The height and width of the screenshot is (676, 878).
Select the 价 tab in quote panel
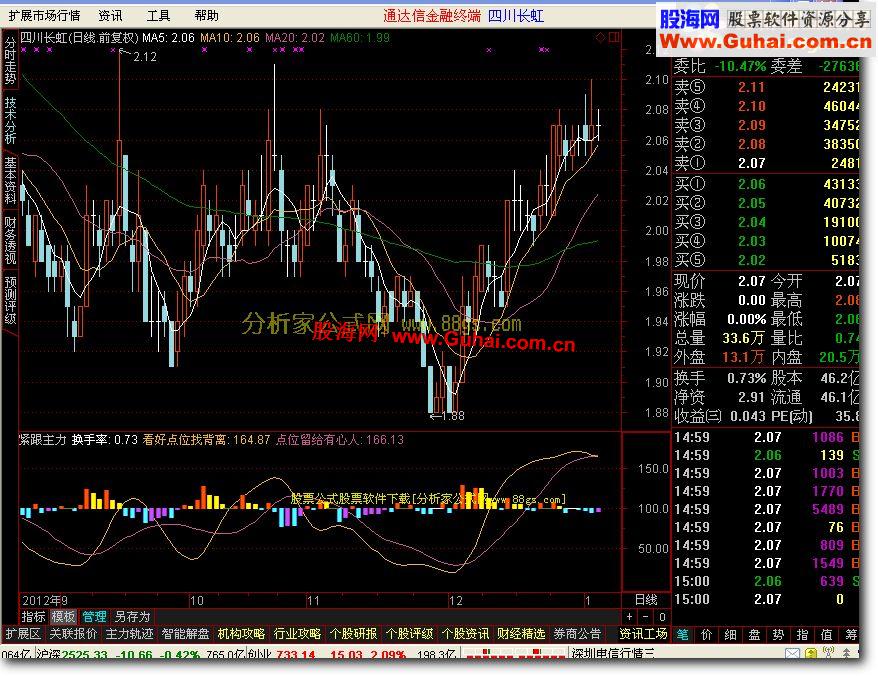[707, 635]
